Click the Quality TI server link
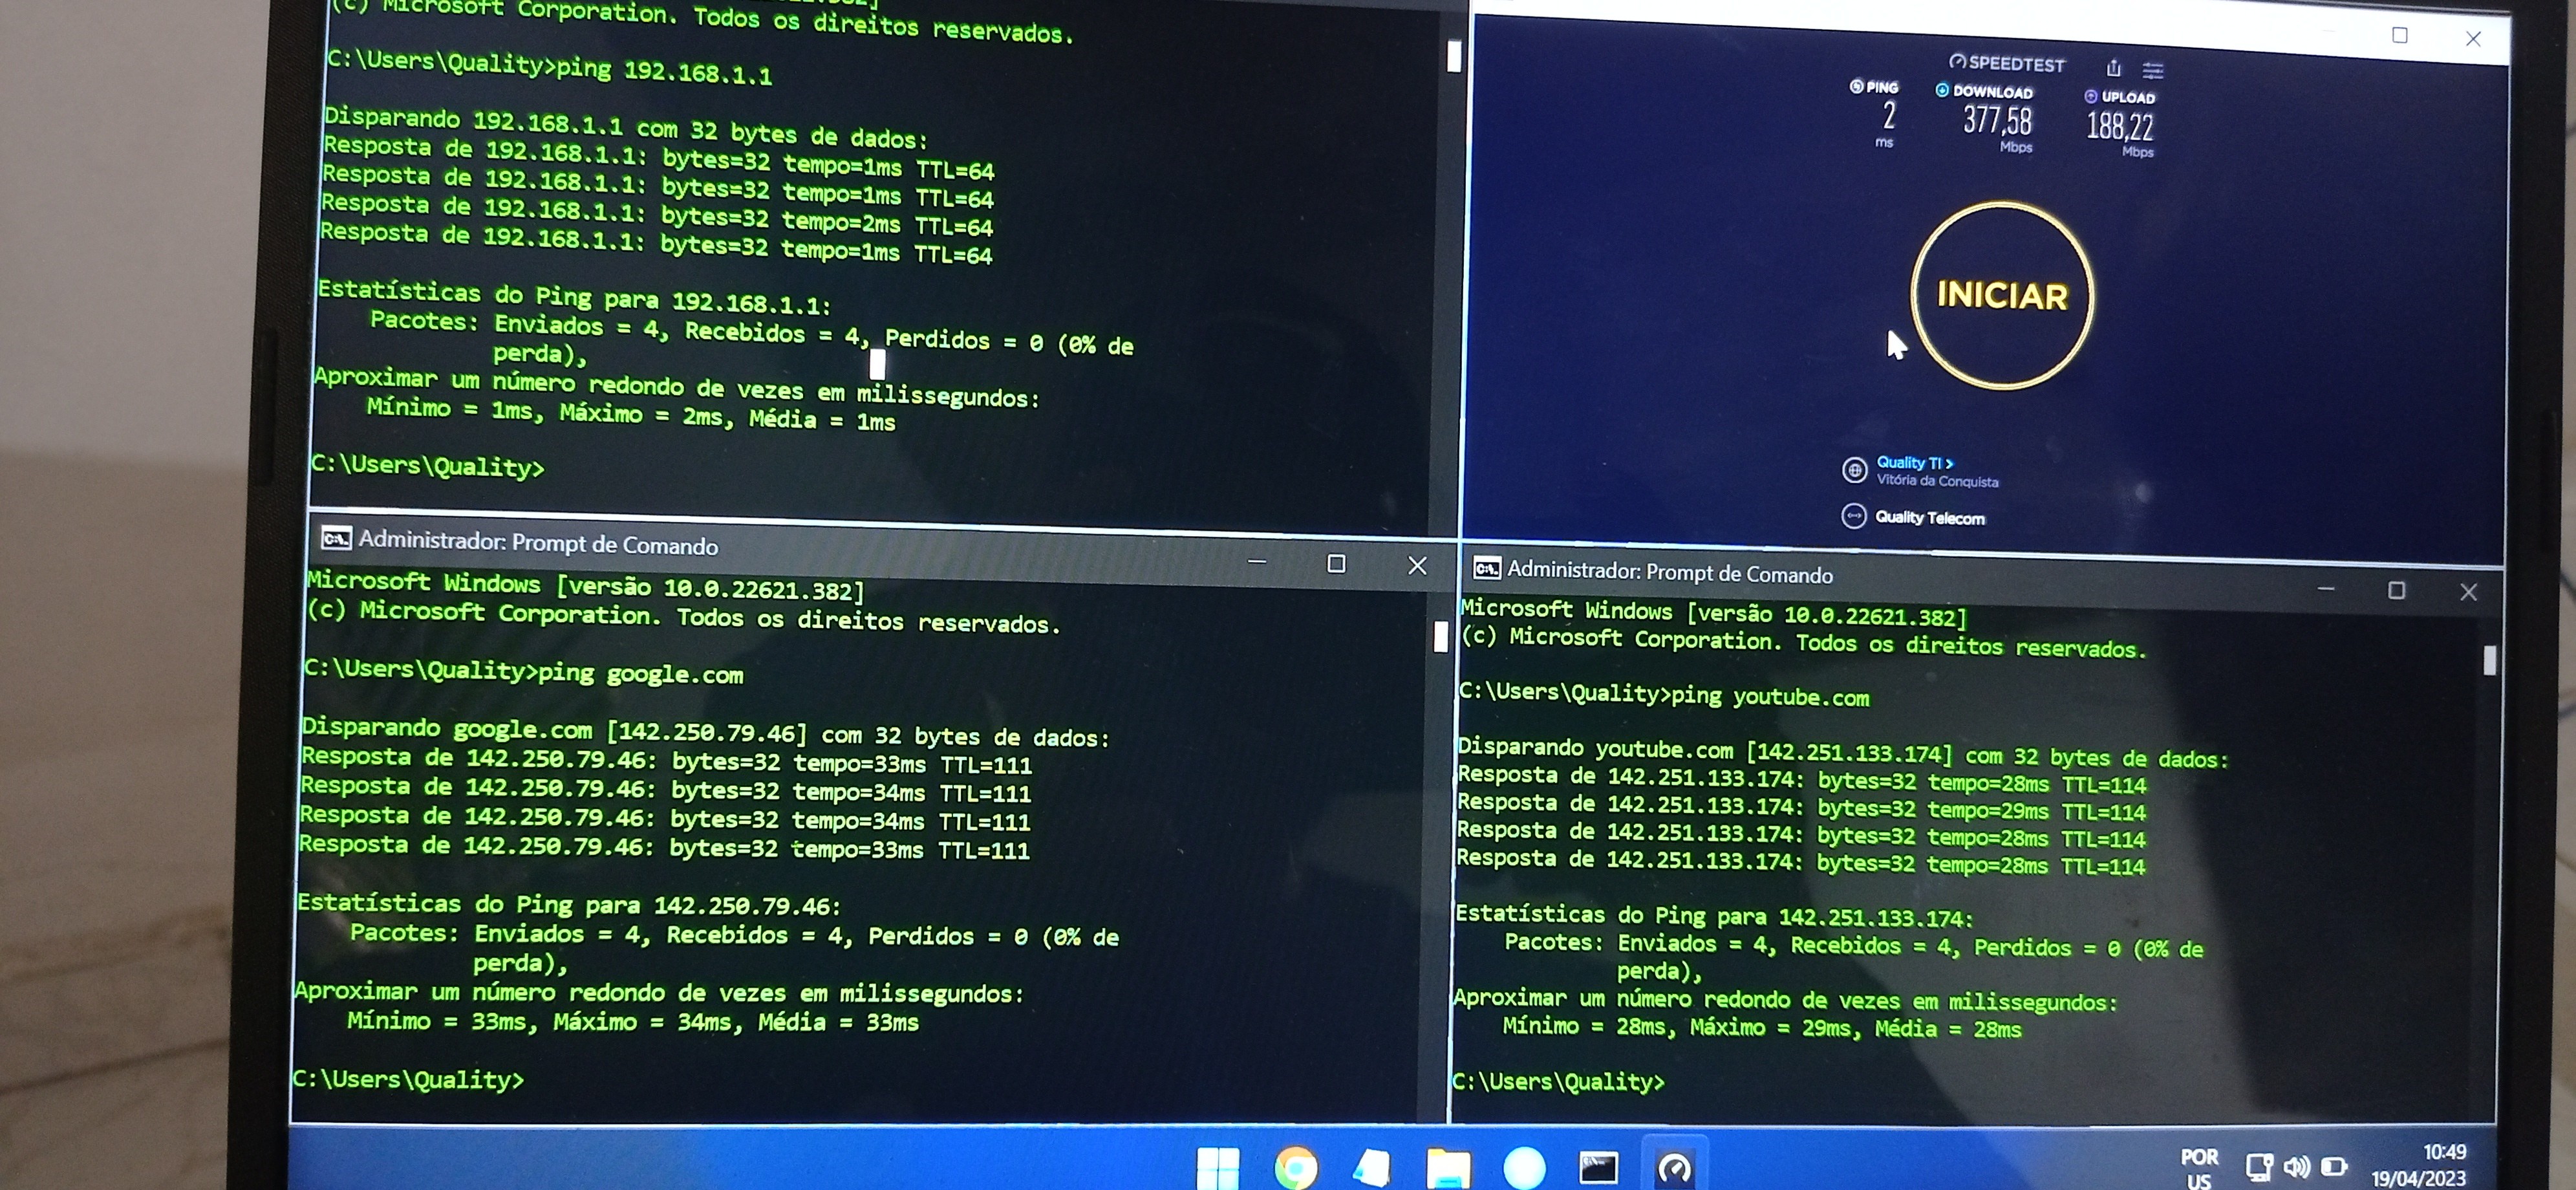The height and width of the screenshot is (1190, 2576). pyautogui.click(x=1913, y=462)
